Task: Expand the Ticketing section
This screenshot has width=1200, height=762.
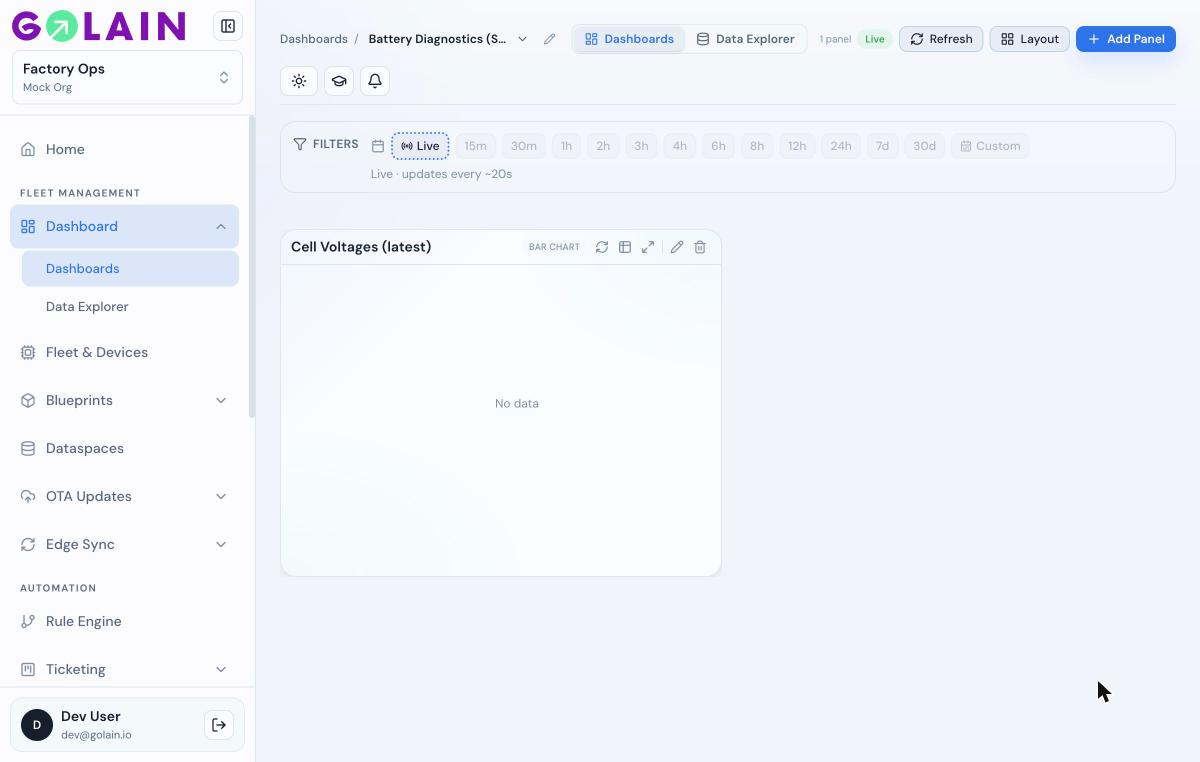Action: coord(221,670)
